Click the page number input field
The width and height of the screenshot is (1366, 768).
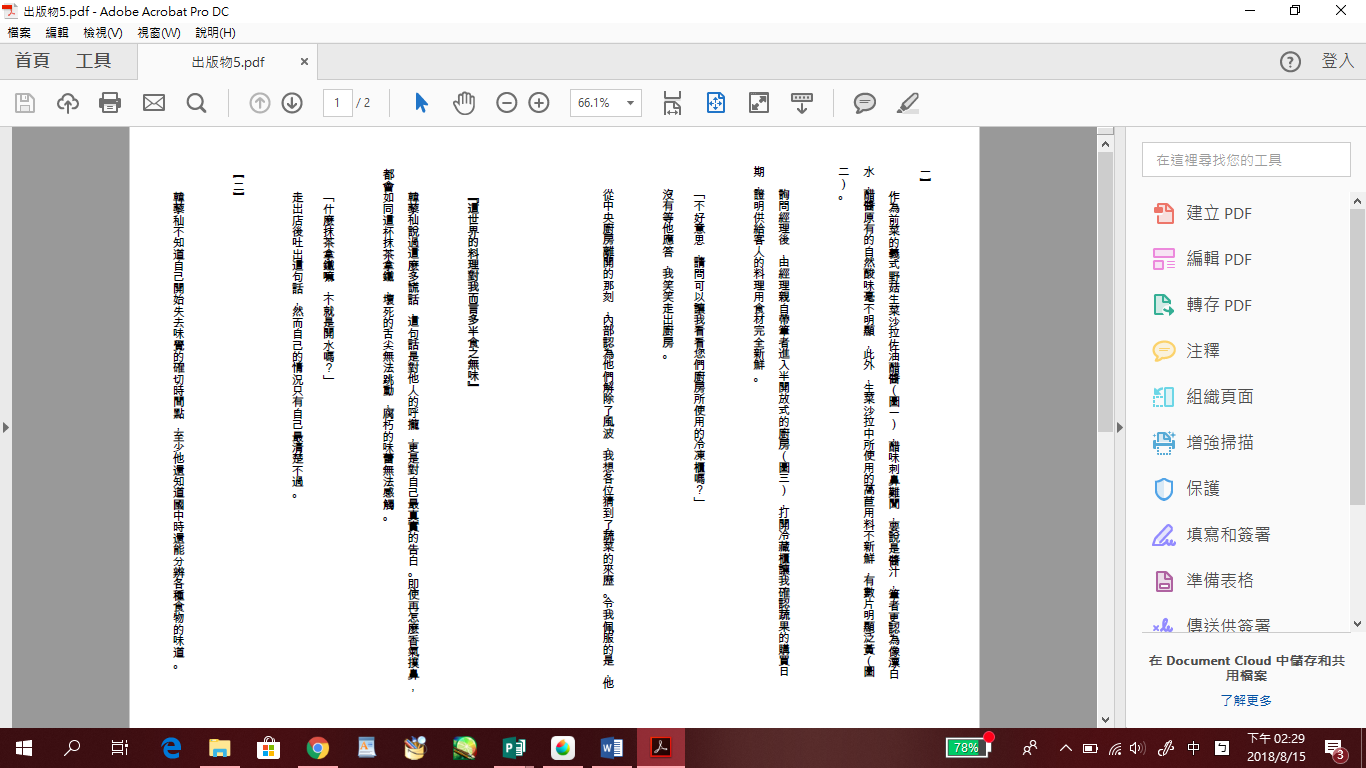click(337, 103)
